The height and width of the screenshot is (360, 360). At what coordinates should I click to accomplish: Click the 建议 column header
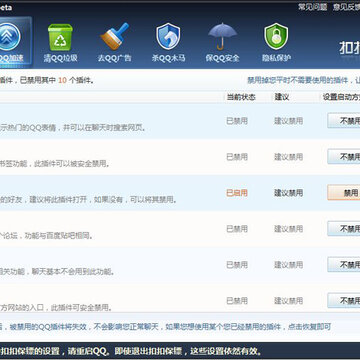(282, 97)
